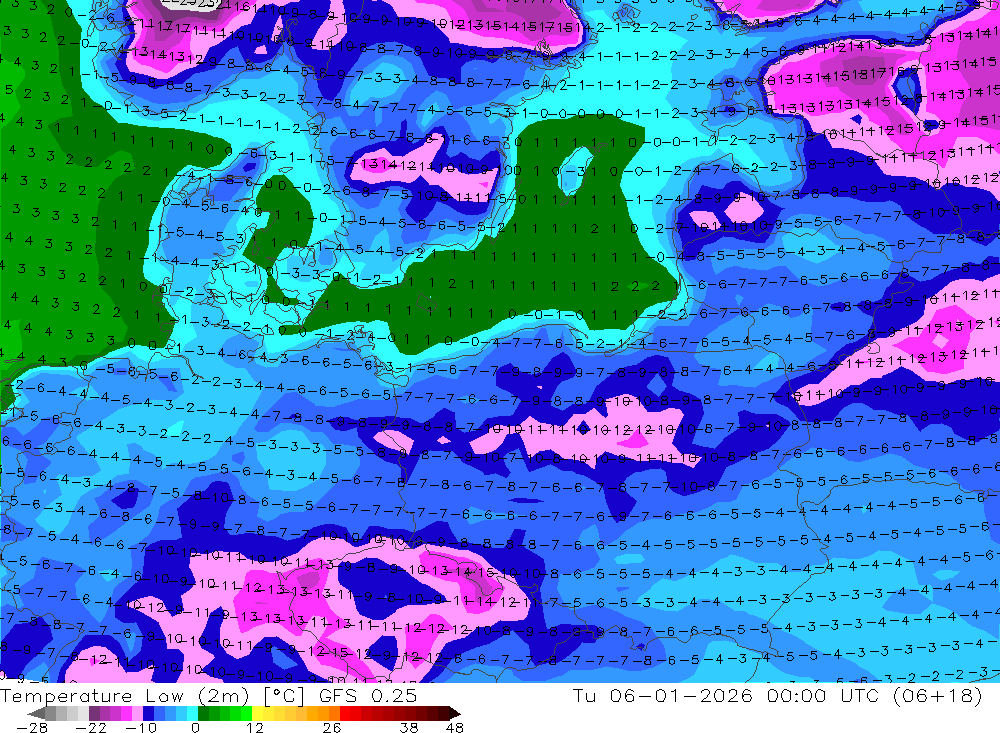Screen dimensions: 1000x733
Task: Select the bright red swatch in legend bar
Action: [x=345, y=713]
